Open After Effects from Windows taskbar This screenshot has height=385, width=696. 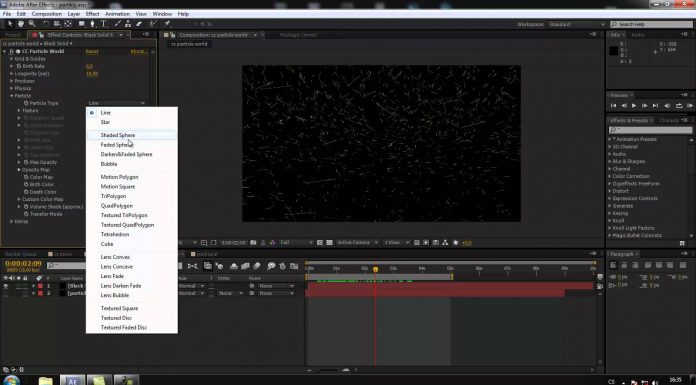pos(72,380)
